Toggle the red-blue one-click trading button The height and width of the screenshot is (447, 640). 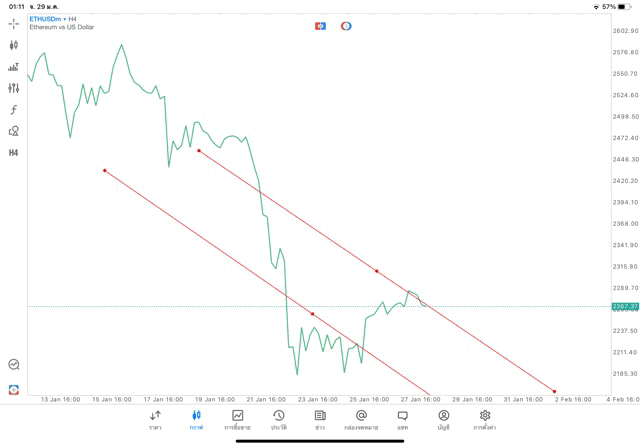320,26
